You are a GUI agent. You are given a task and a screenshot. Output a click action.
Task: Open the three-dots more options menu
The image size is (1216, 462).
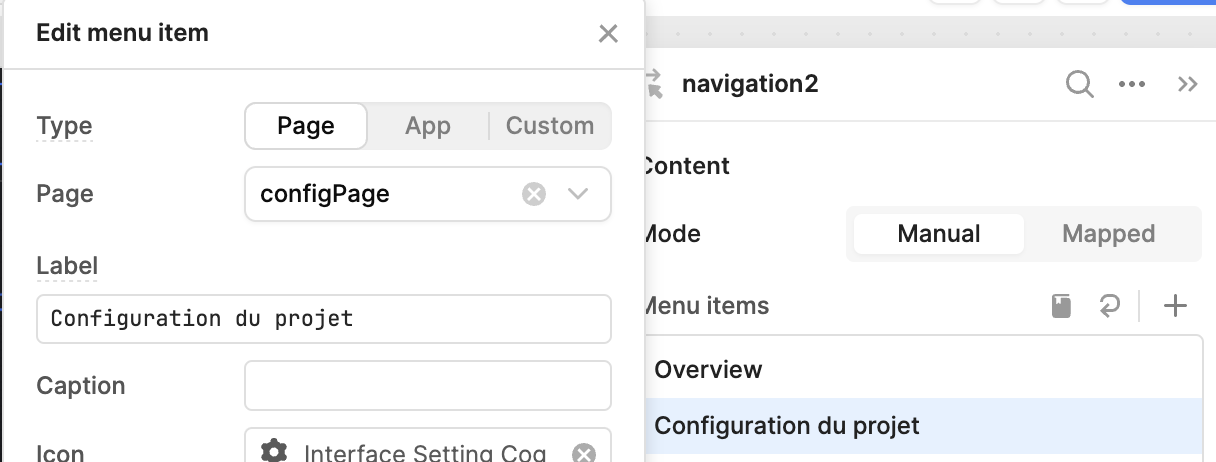point(1132,84)
